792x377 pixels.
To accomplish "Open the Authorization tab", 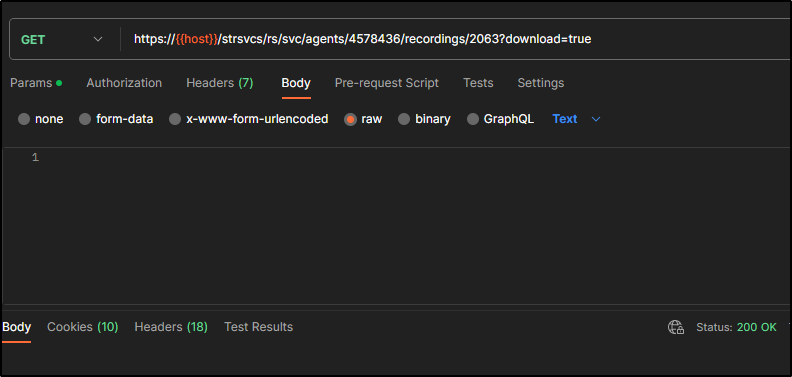I will point(124,83).
